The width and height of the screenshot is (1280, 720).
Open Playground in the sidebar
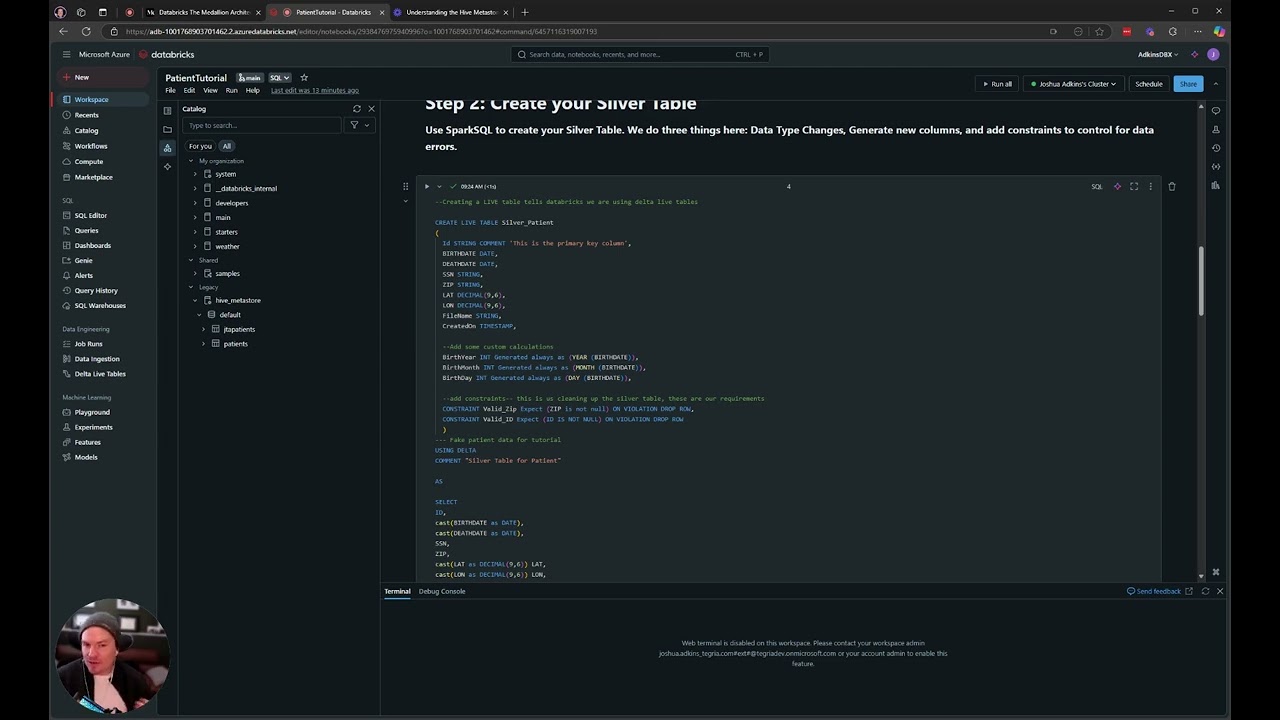92,412
